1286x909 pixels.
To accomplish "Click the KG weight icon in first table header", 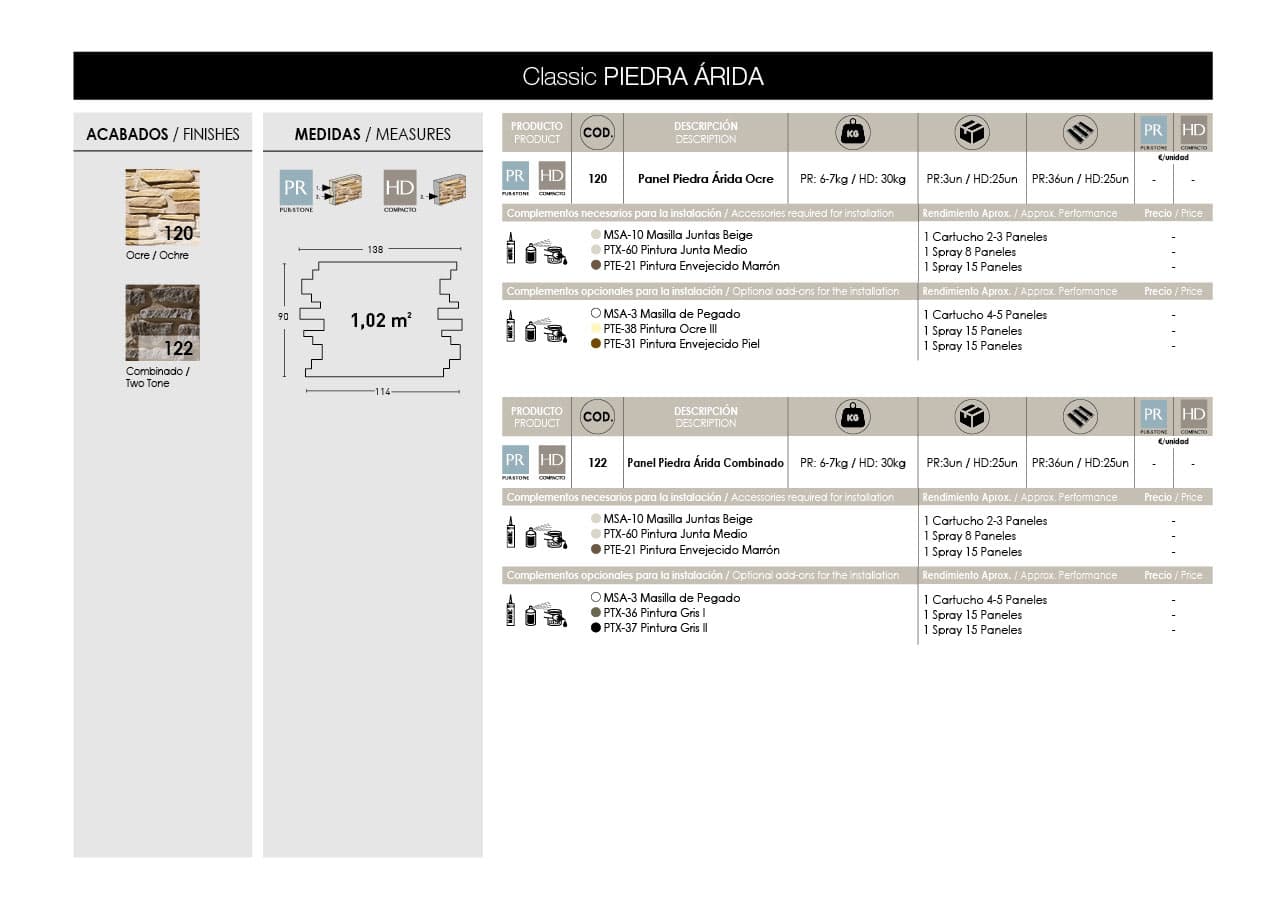I will (853, 132).
